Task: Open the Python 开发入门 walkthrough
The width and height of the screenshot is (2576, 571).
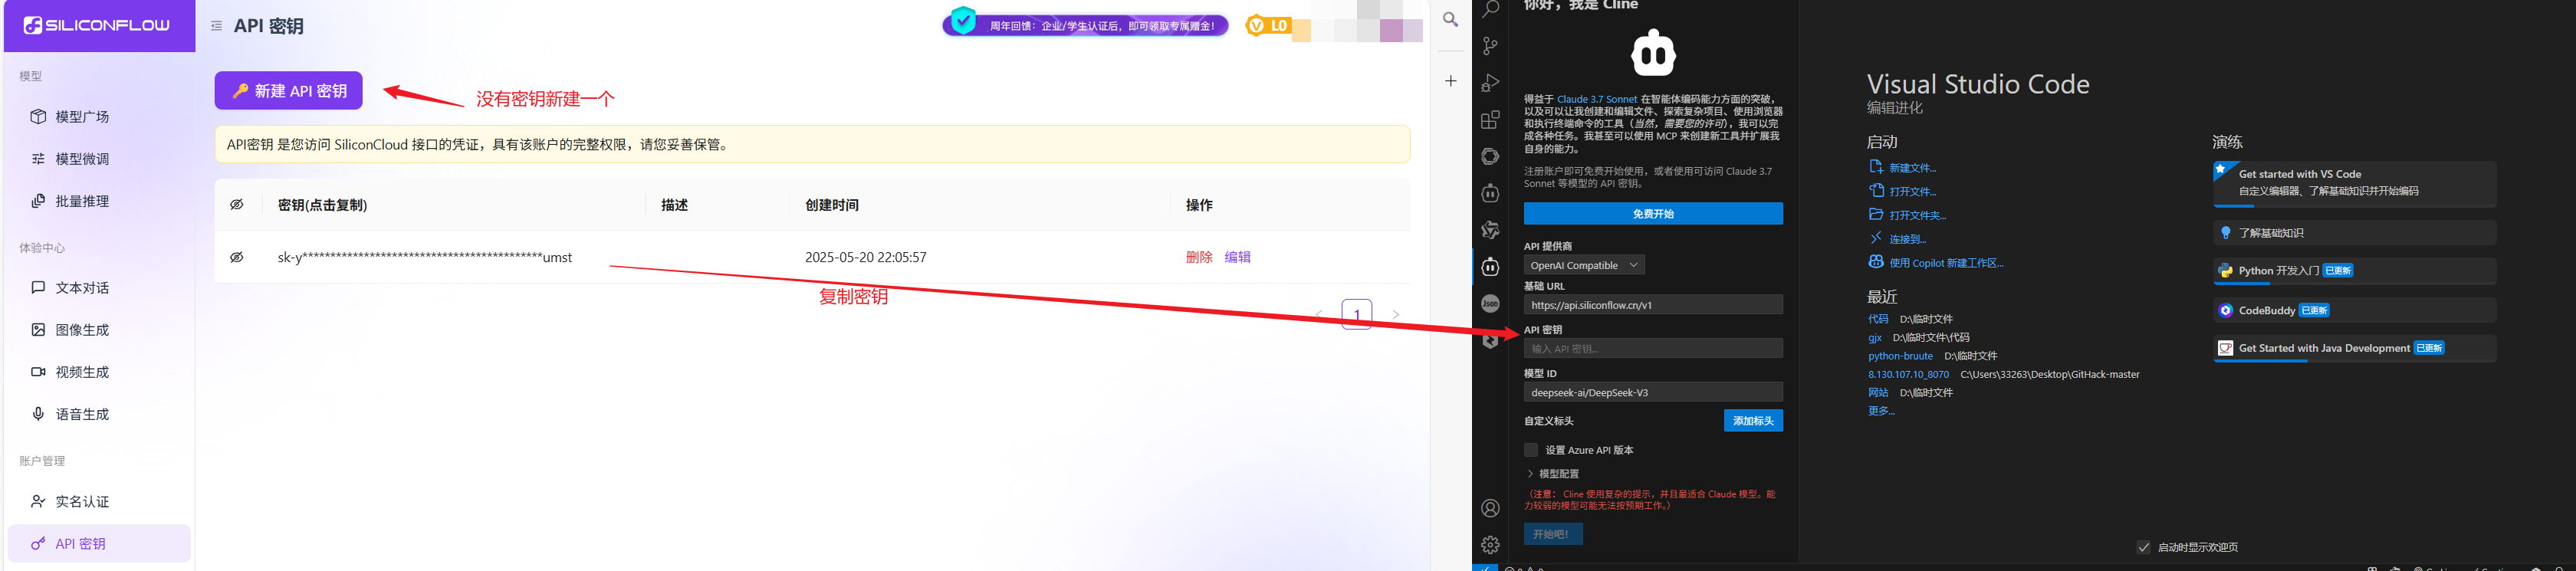Action: 2354,271
